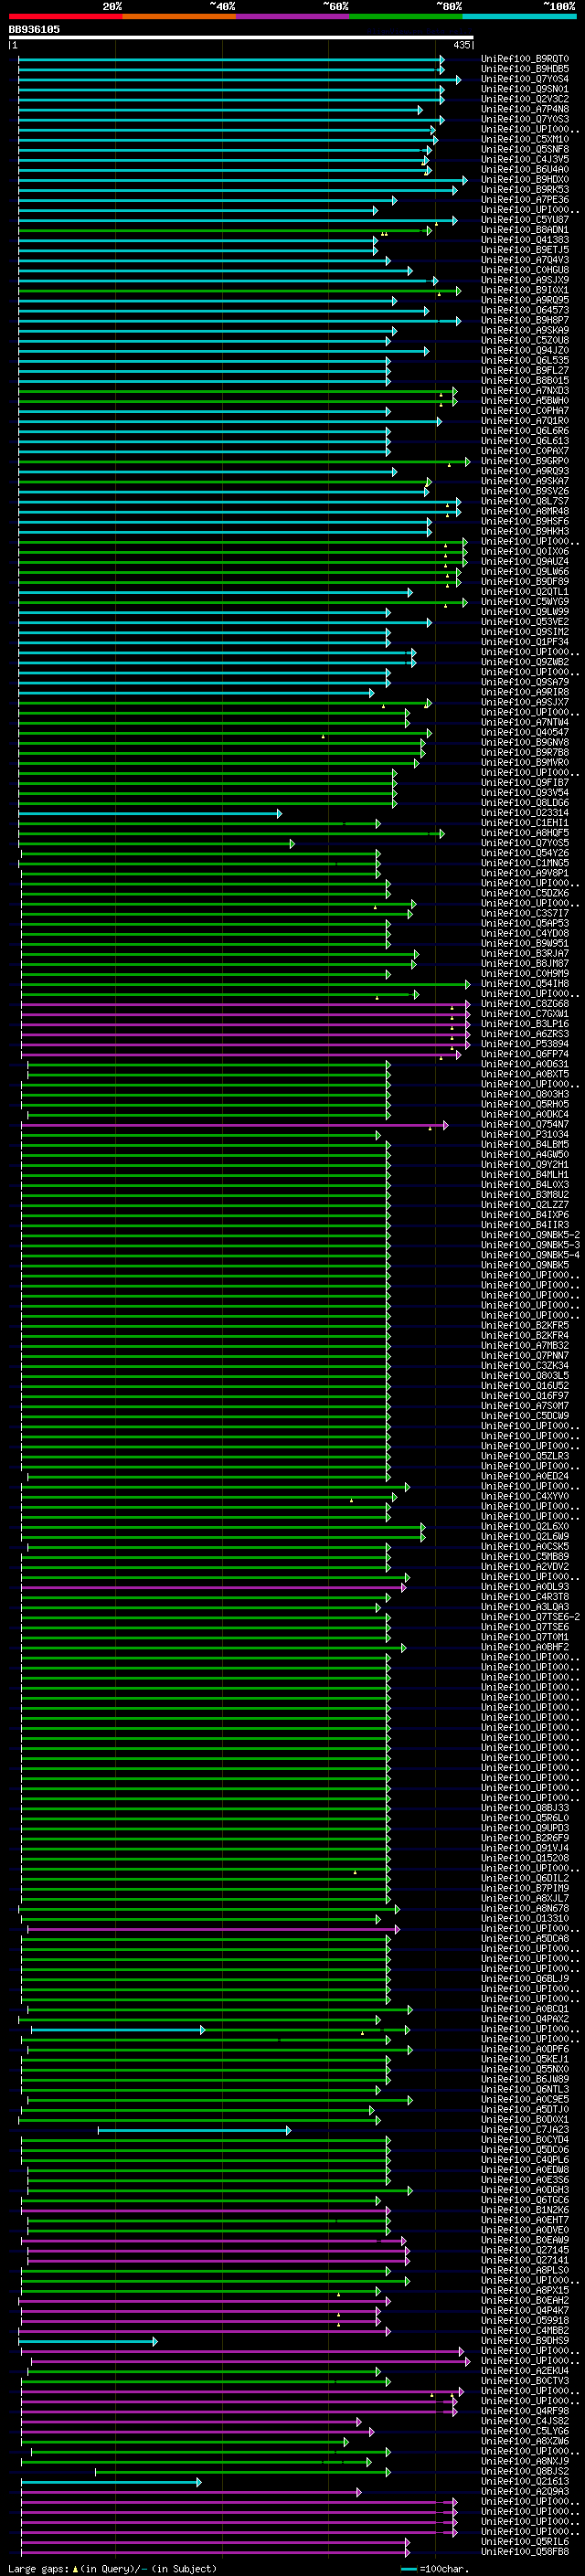Select the UniRef100_Q5SNF8 hit label

[525, 149]
